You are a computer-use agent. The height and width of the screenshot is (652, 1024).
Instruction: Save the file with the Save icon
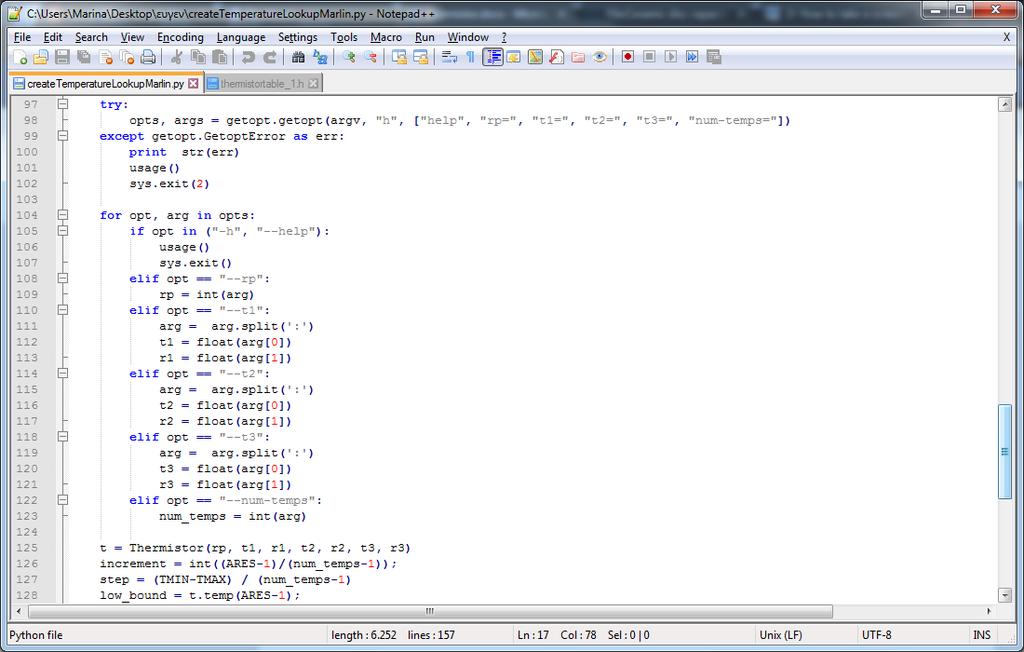pyautogui.click(x=62, y=57)
